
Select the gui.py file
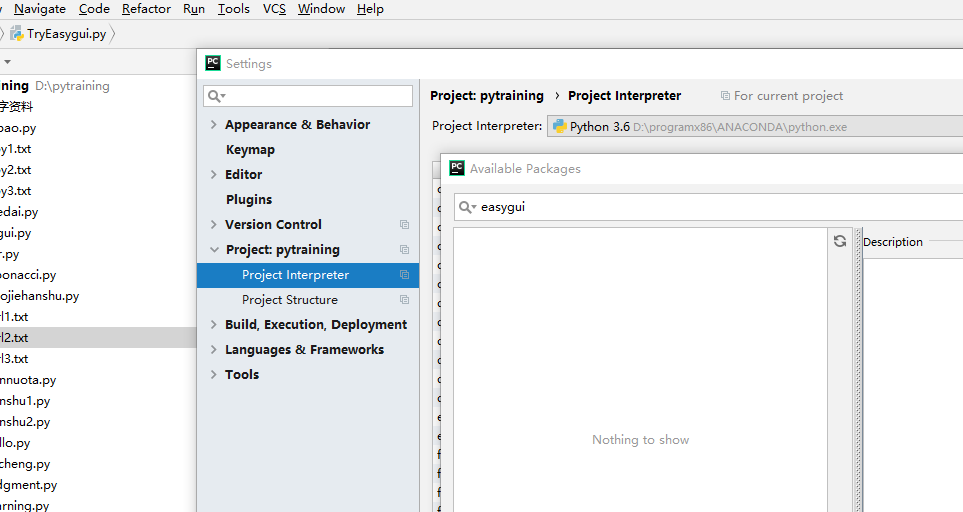pos(16,233)
